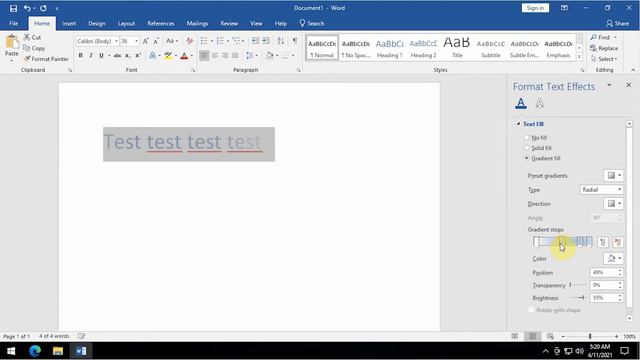Open gradient Type Radial dropdown

pos(602,190)
